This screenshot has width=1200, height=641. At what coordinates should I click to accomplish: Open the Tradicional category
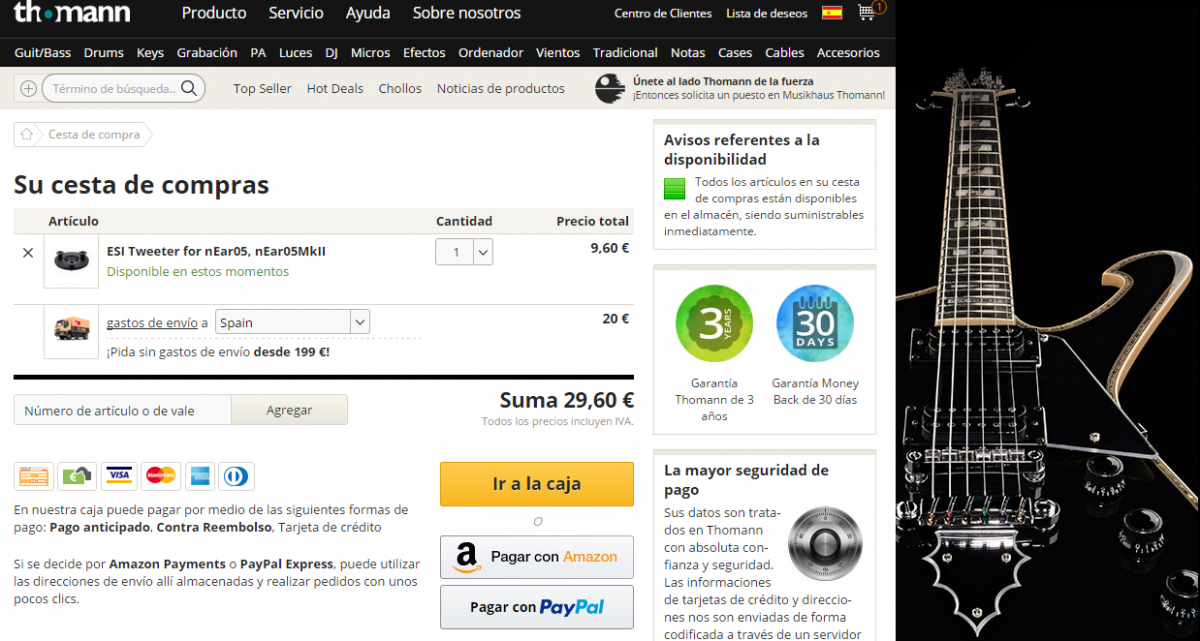625,53
